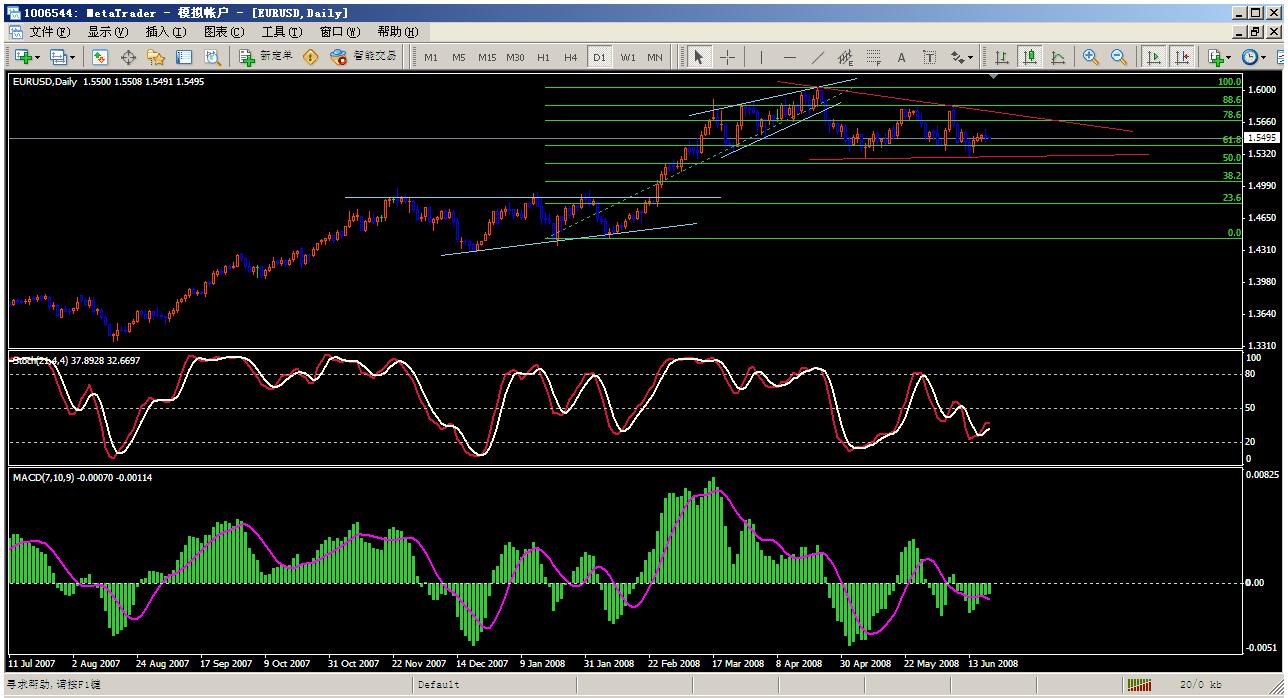Open the 工具 (Tools) menu
Screen dimensions: 1288x698
pyautogui.click(x=281, y=32)
